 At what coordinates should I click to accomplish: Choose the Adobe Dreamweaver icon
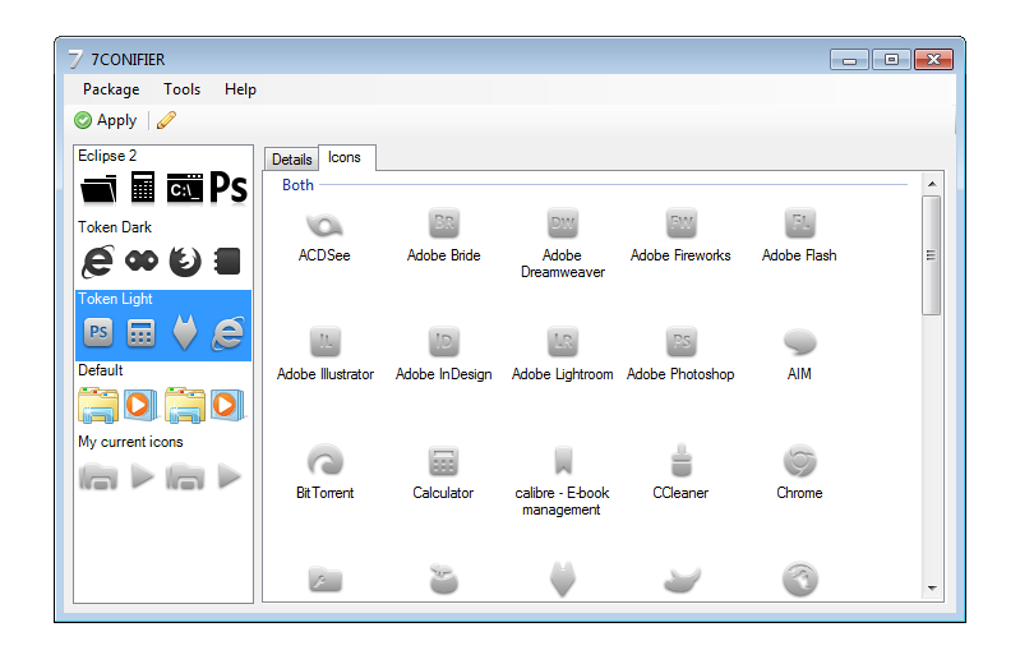pyautogui.click(x=563, y=224)
